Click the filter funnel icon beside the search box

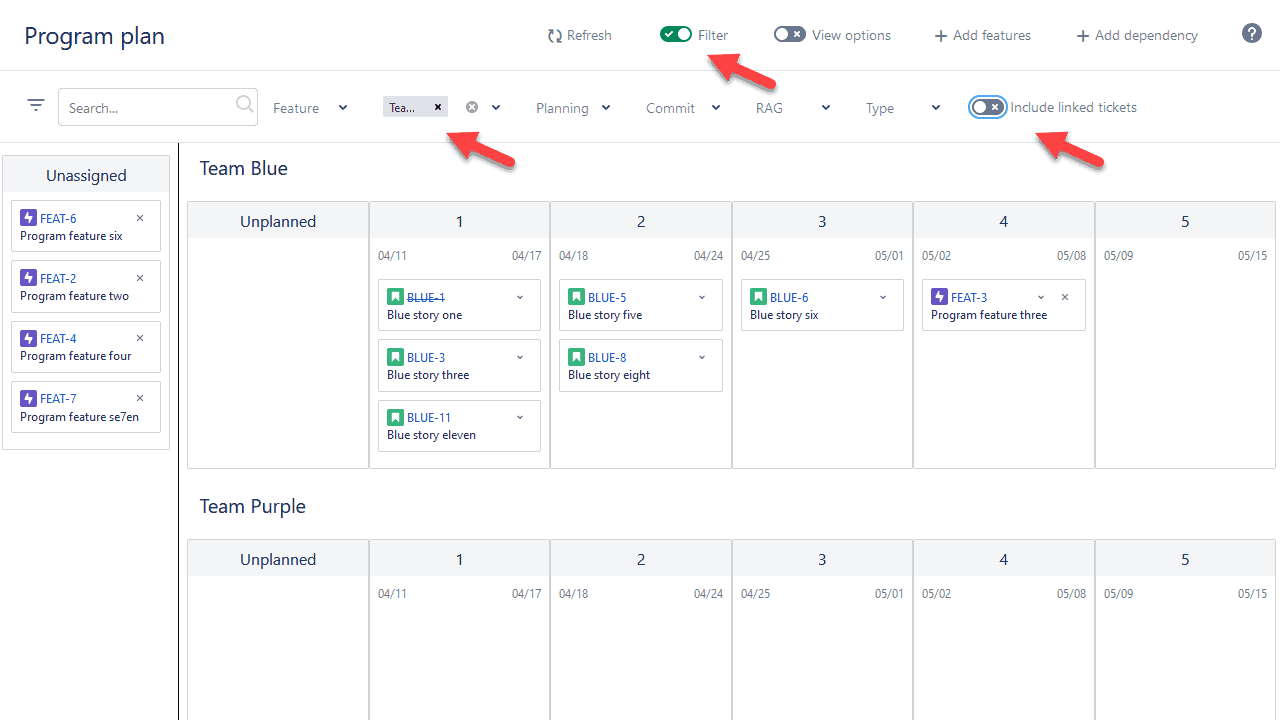(36, 104)
